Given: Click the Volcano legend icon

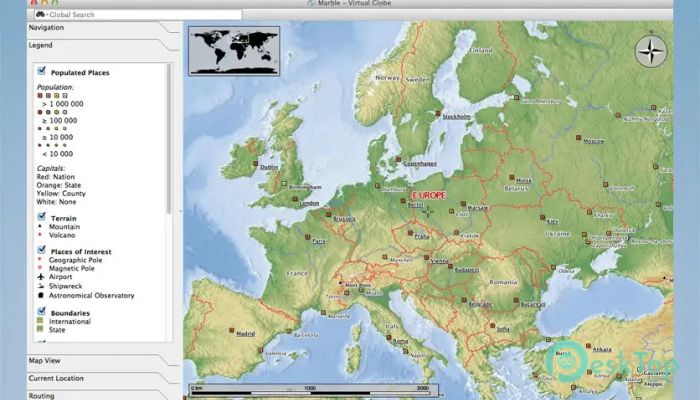Looking at the screenshot, I should [x=40, y=234].
